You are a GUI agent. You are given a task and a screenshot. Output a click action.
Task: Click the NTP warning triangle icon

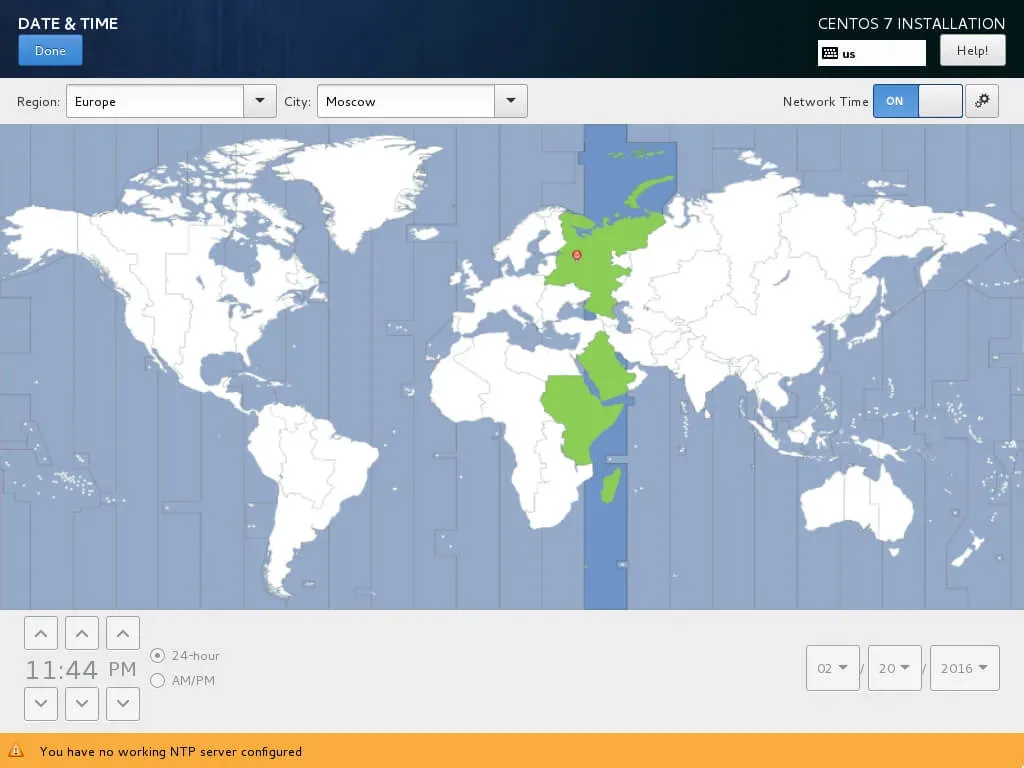[16, 751]
